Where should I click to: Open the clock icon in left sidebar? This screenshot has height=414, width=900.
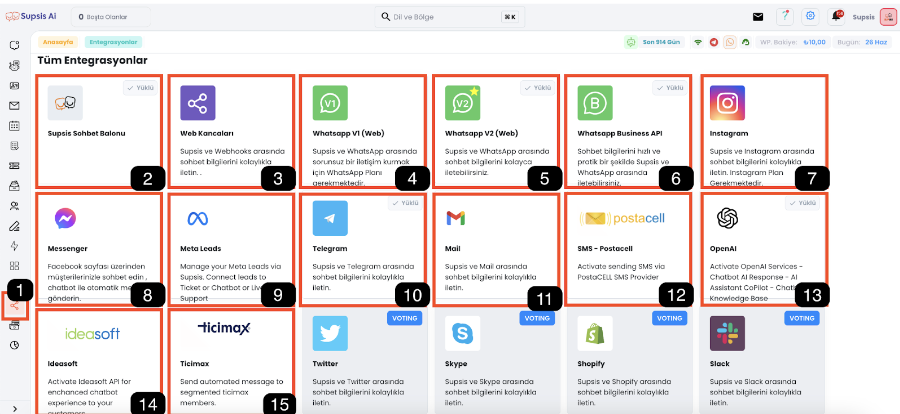(x=14, y=345)
